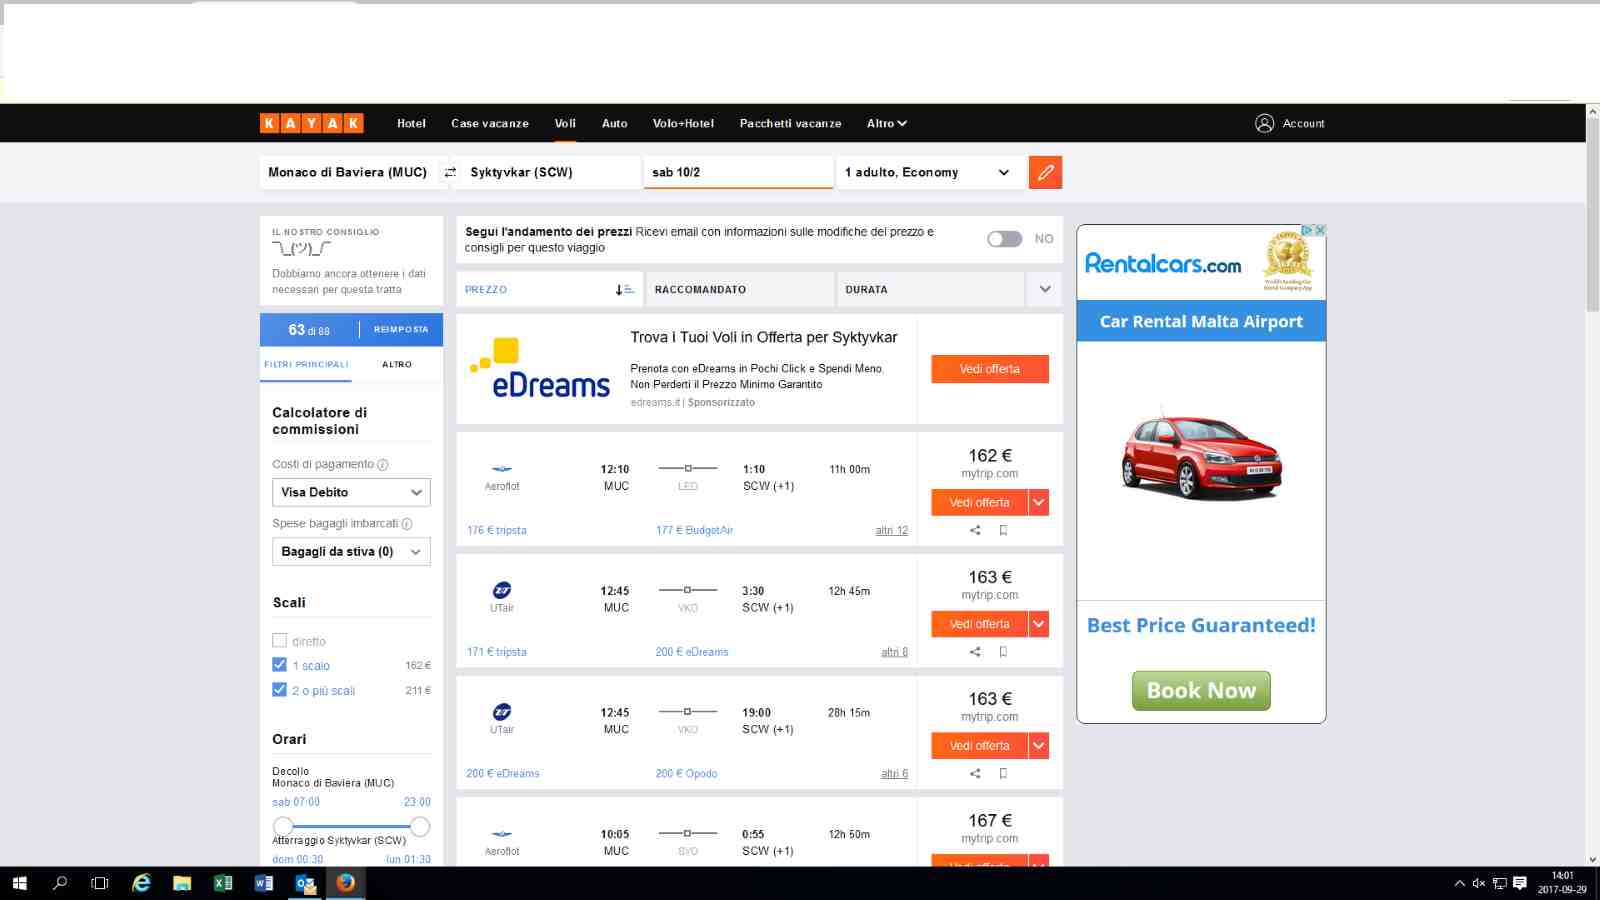Open Pacchetti vacanze navigation item
This screenshot has height=900, width=1600.
tap(790, 123)
